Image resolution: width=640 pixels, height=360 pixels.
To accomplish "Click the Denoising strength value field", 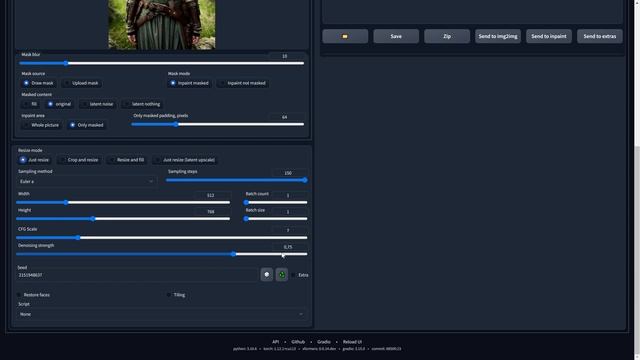I will tap(289, 247).
